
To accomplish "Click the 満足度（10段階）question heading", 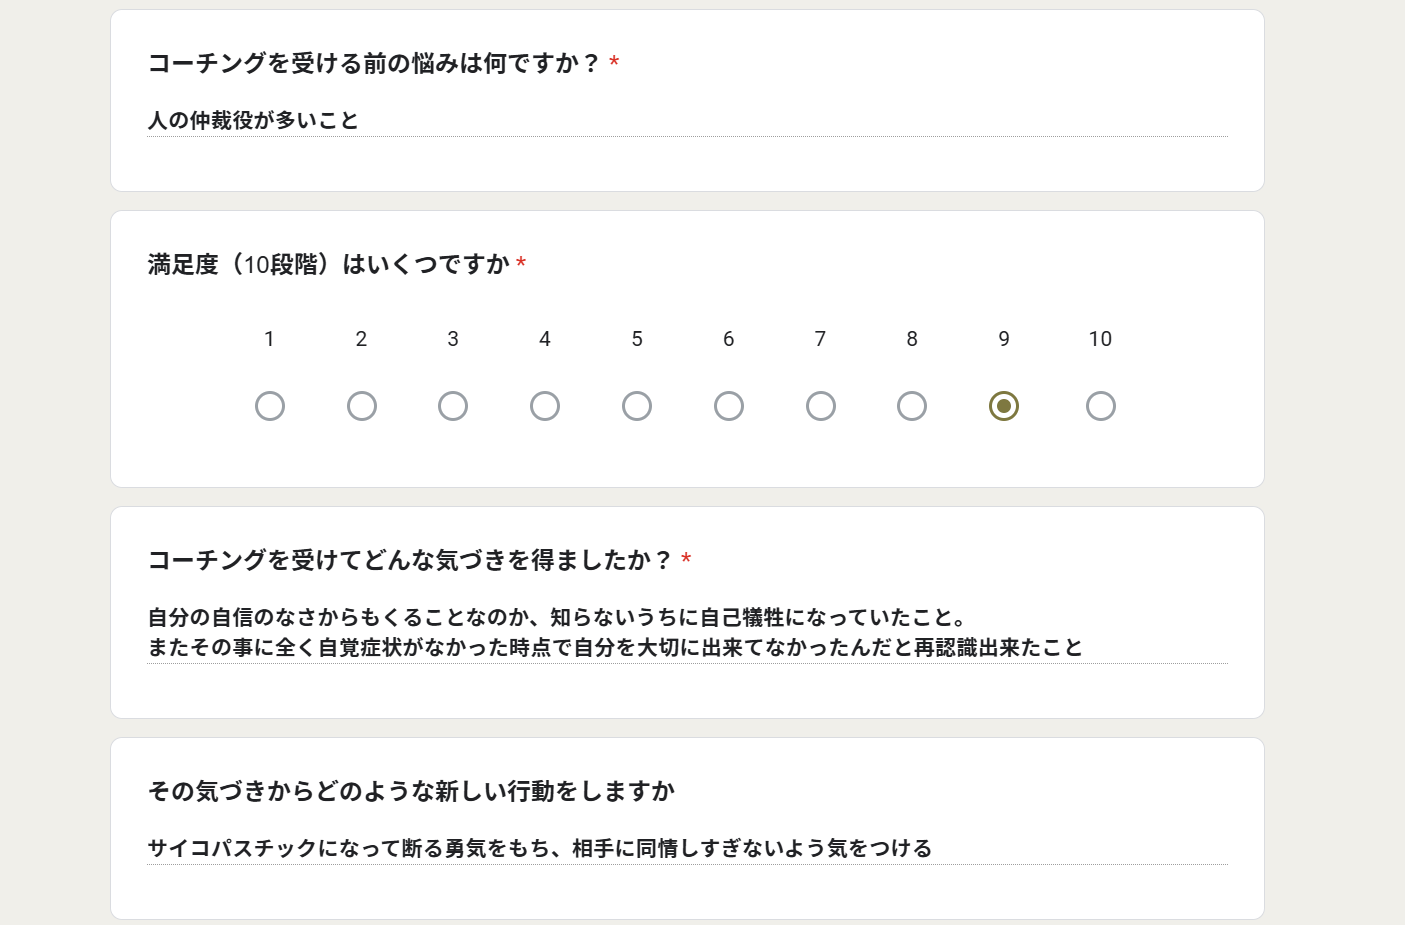I will click(x=329, y=264).
